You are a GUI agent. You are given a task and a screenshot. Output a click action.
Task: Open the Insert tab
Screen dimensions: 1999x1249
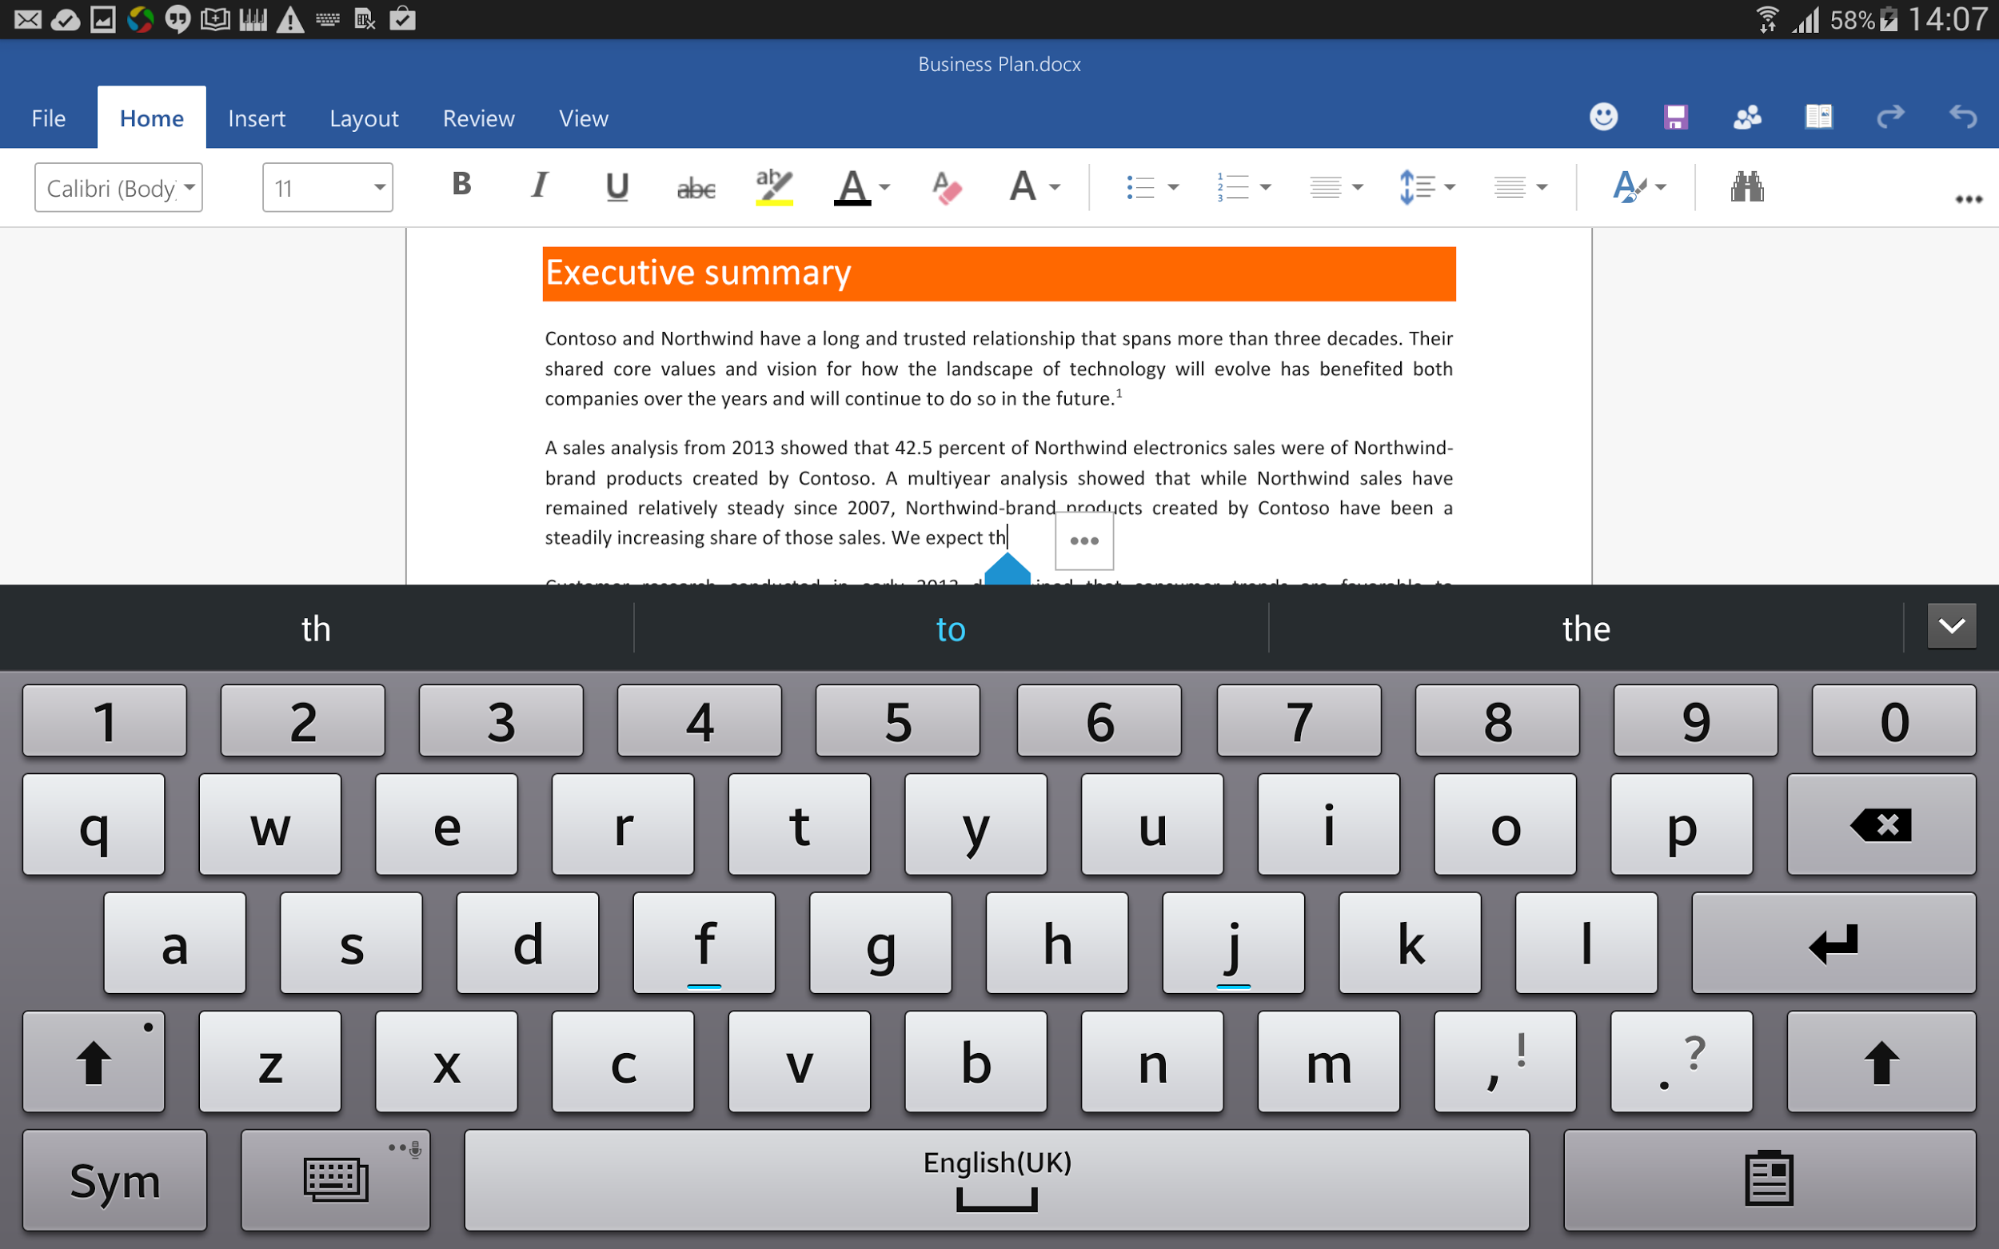(256, 119)
